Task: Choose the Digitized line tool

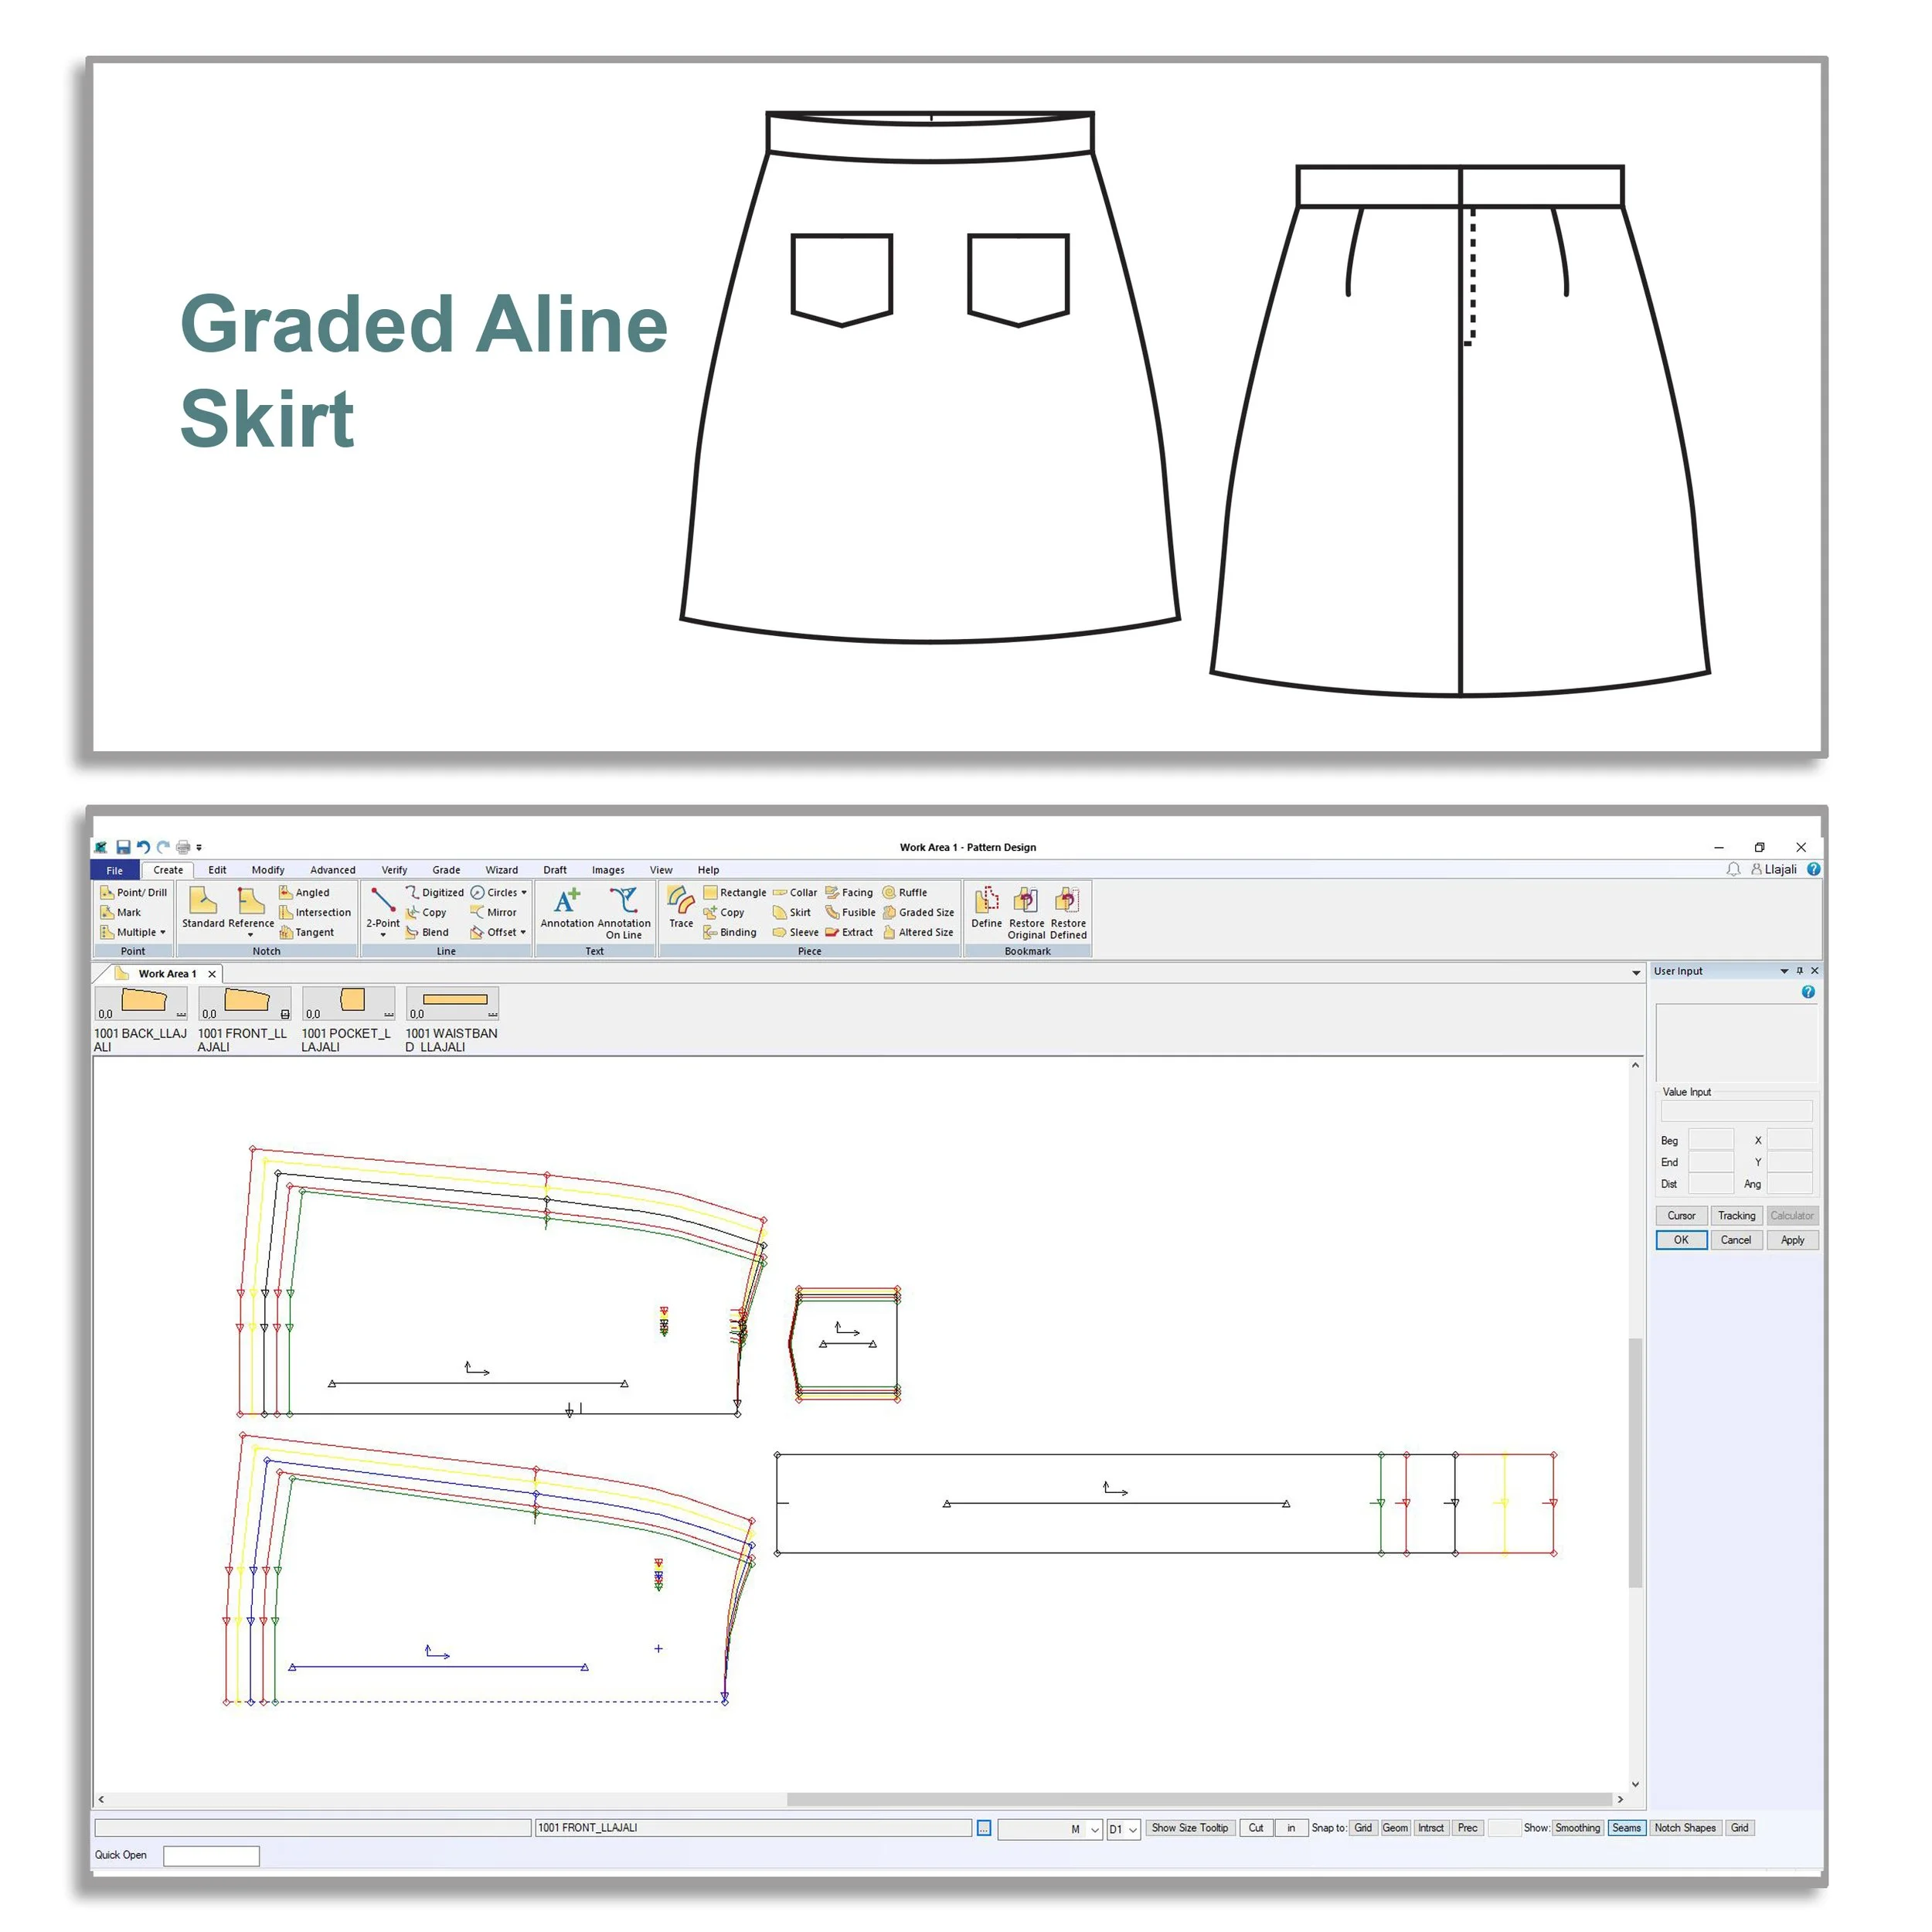Action: 435,892
